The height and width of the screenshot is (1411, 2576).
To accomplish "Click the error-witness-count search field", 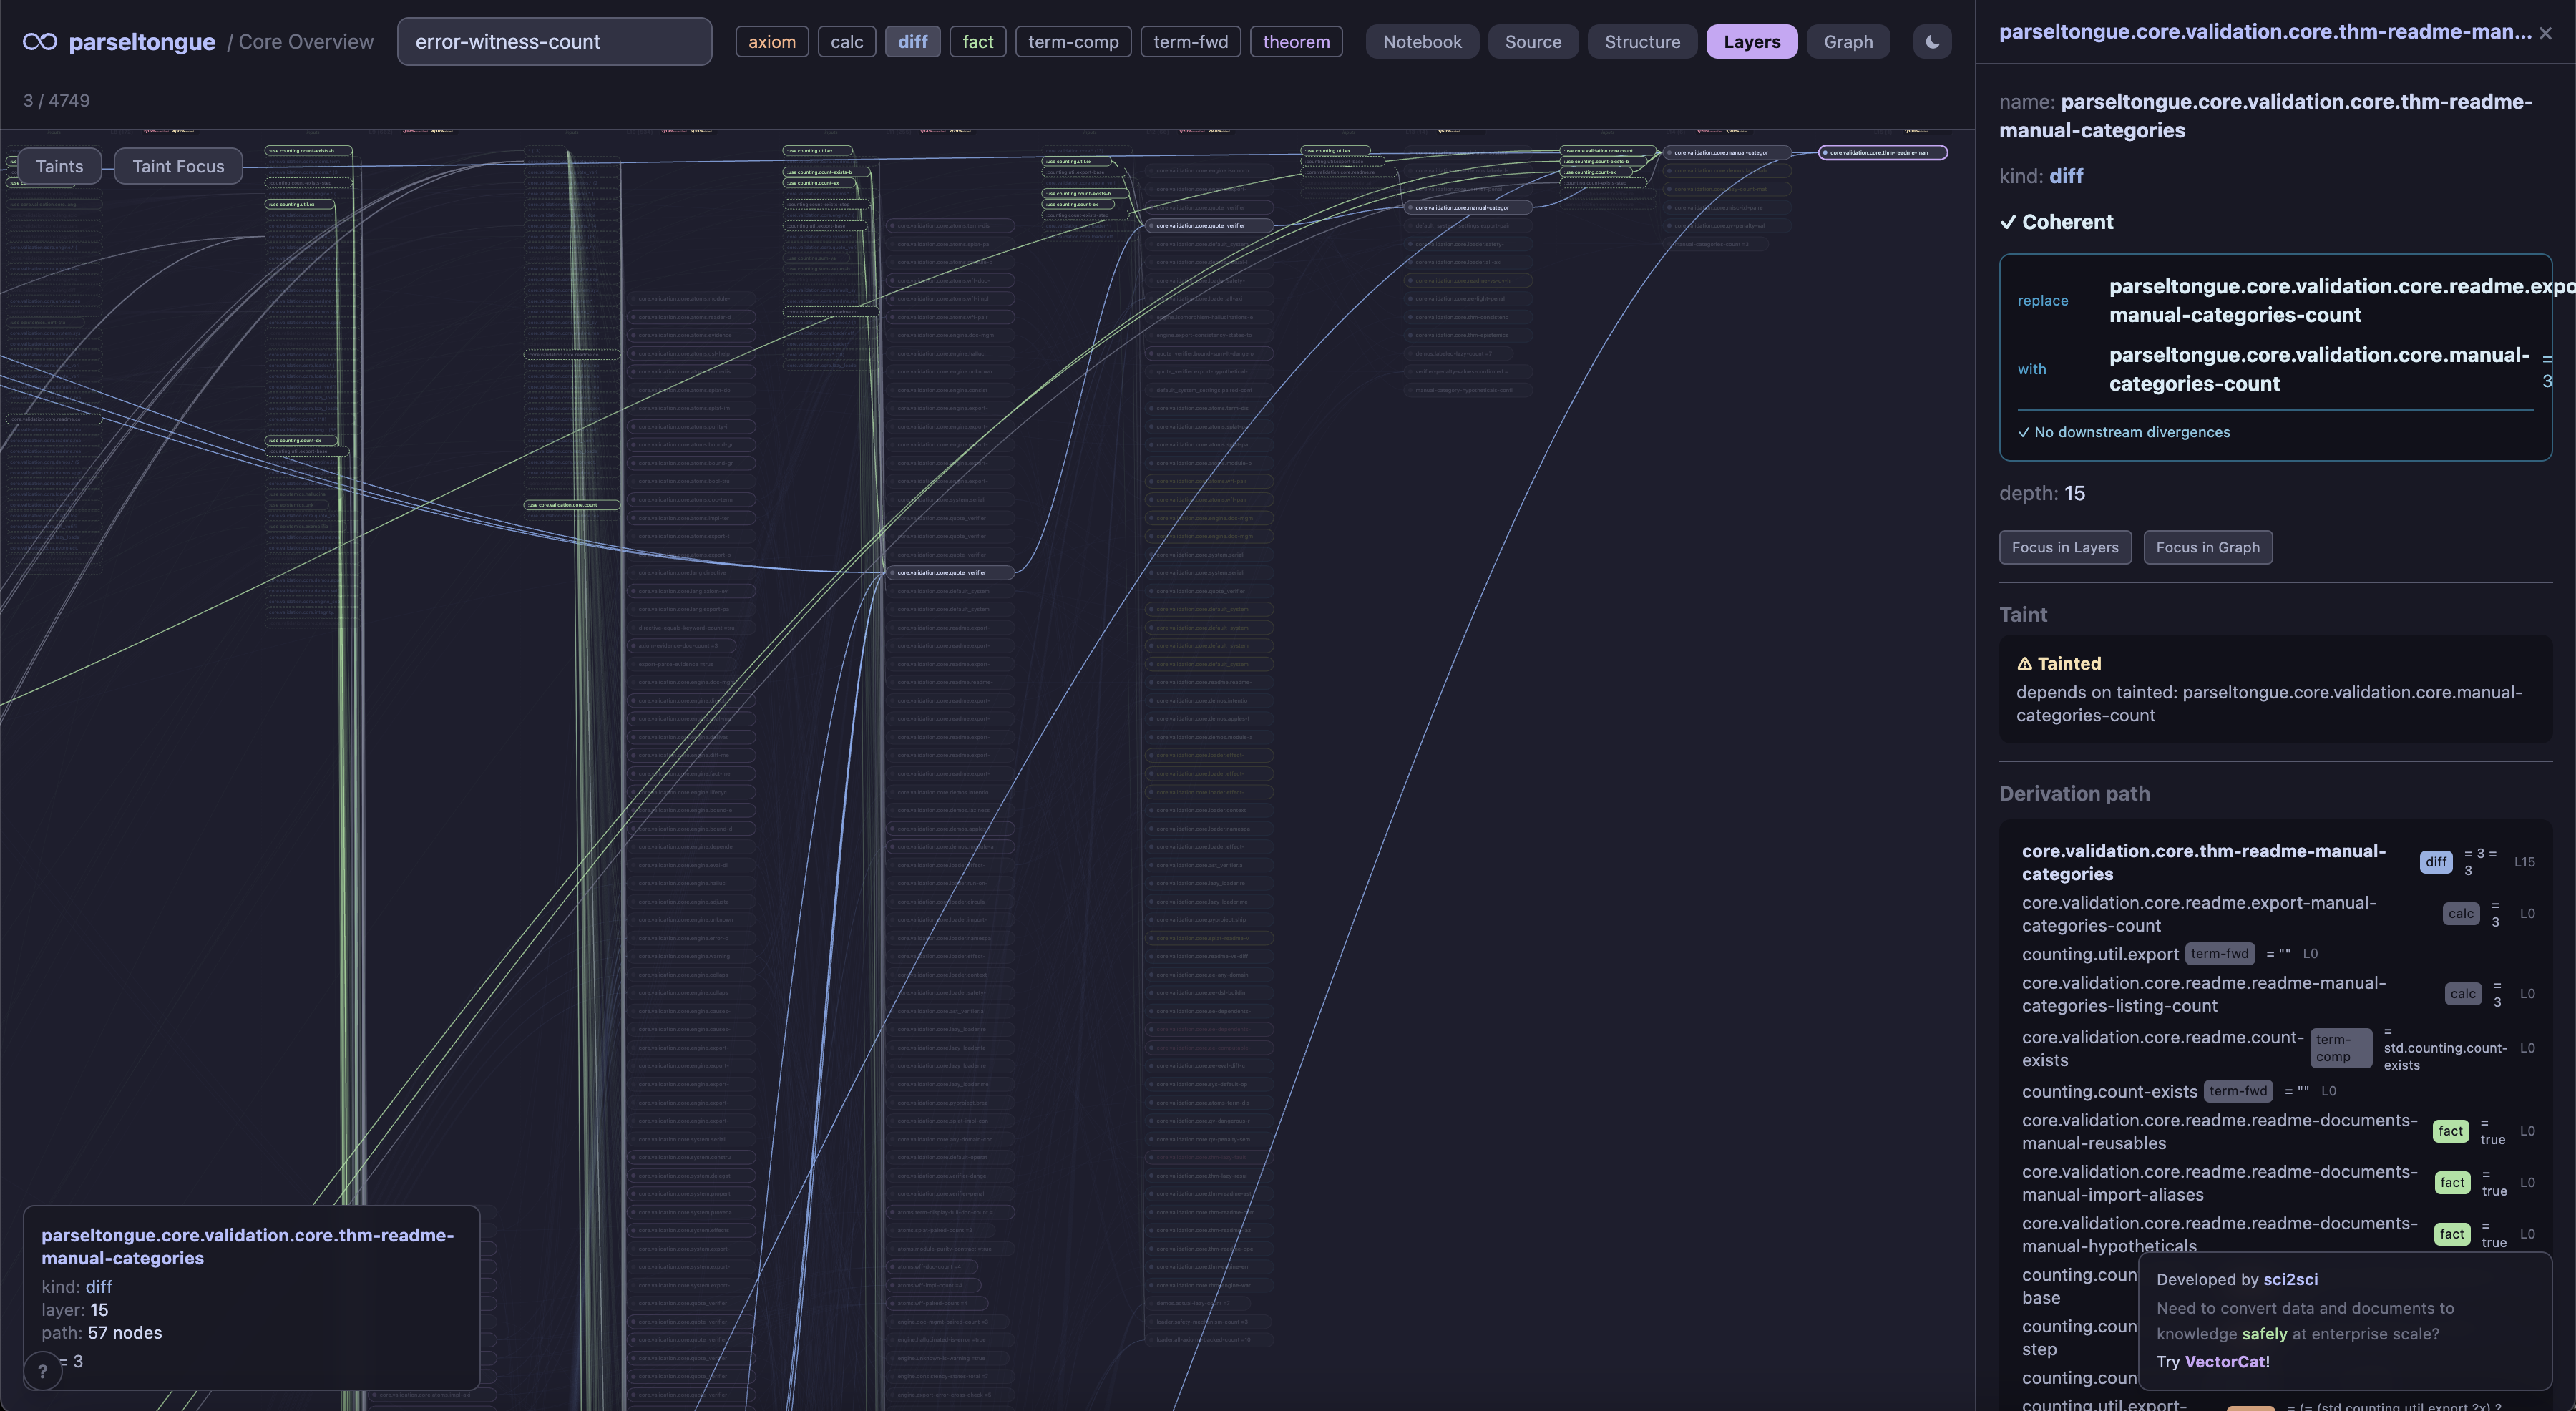I will (x=554, y=41).
